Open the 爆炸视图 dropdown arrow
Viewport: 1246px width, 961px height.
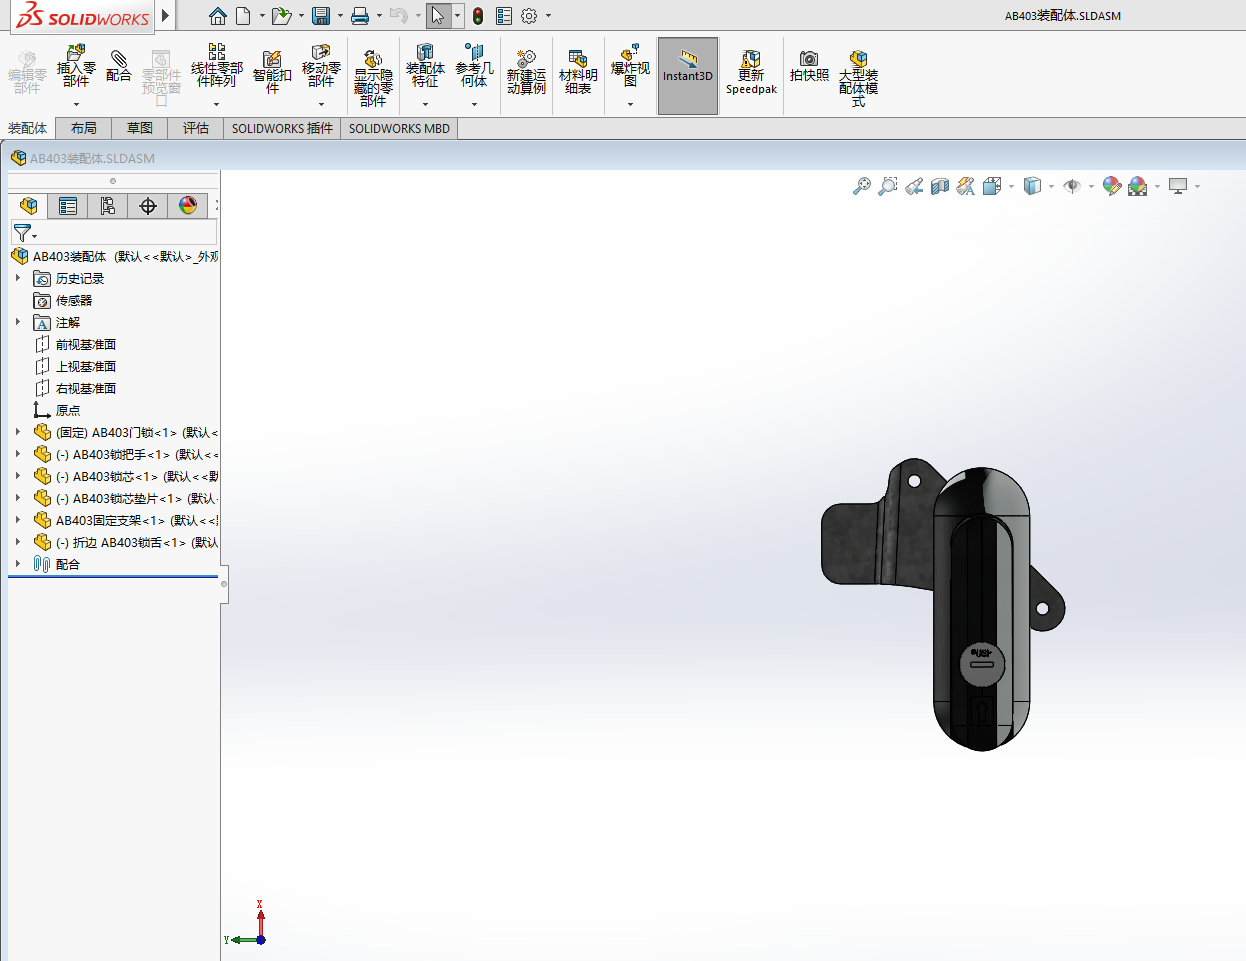pos(630,104)
